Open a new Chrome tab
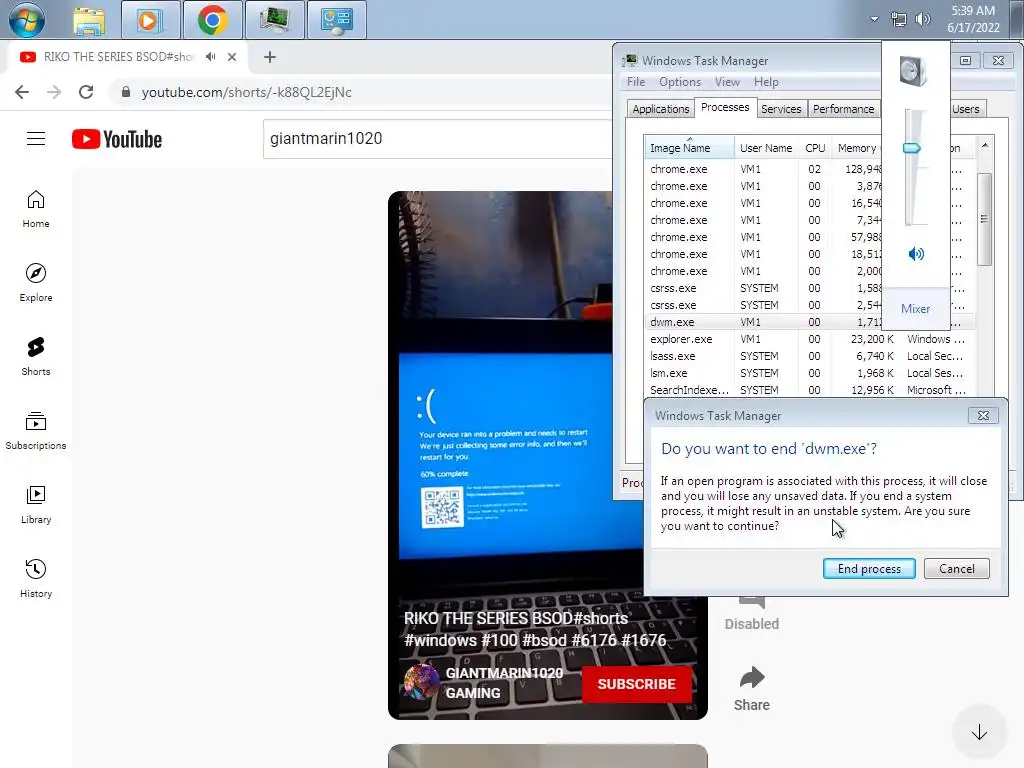 (x=270, y=57)
